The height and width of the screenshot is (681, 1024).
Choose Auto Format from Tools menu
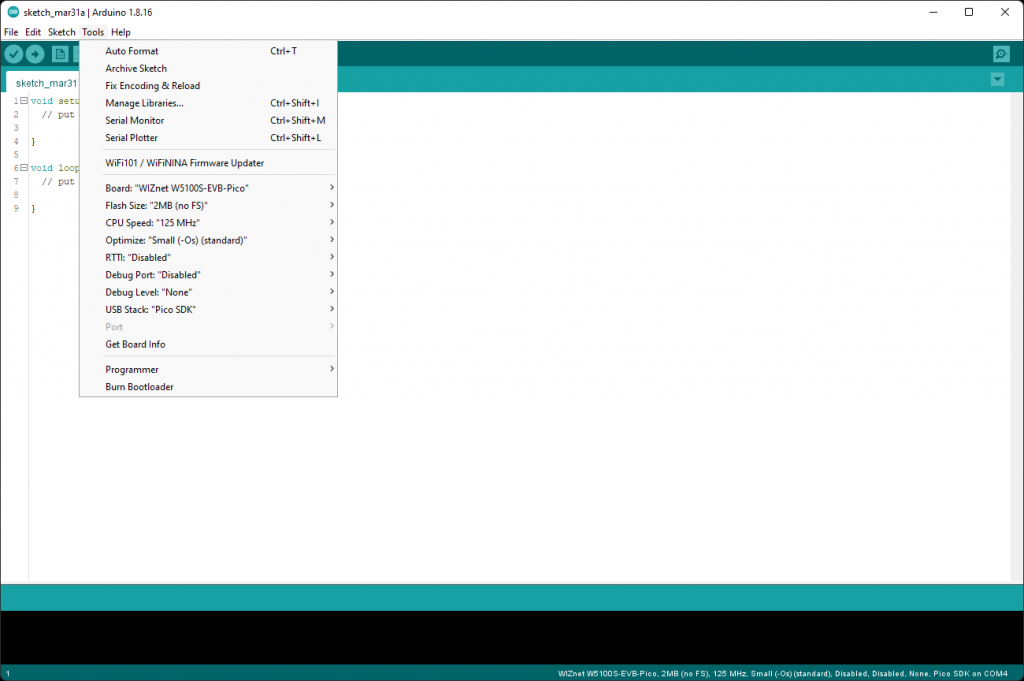coord(208,51)
